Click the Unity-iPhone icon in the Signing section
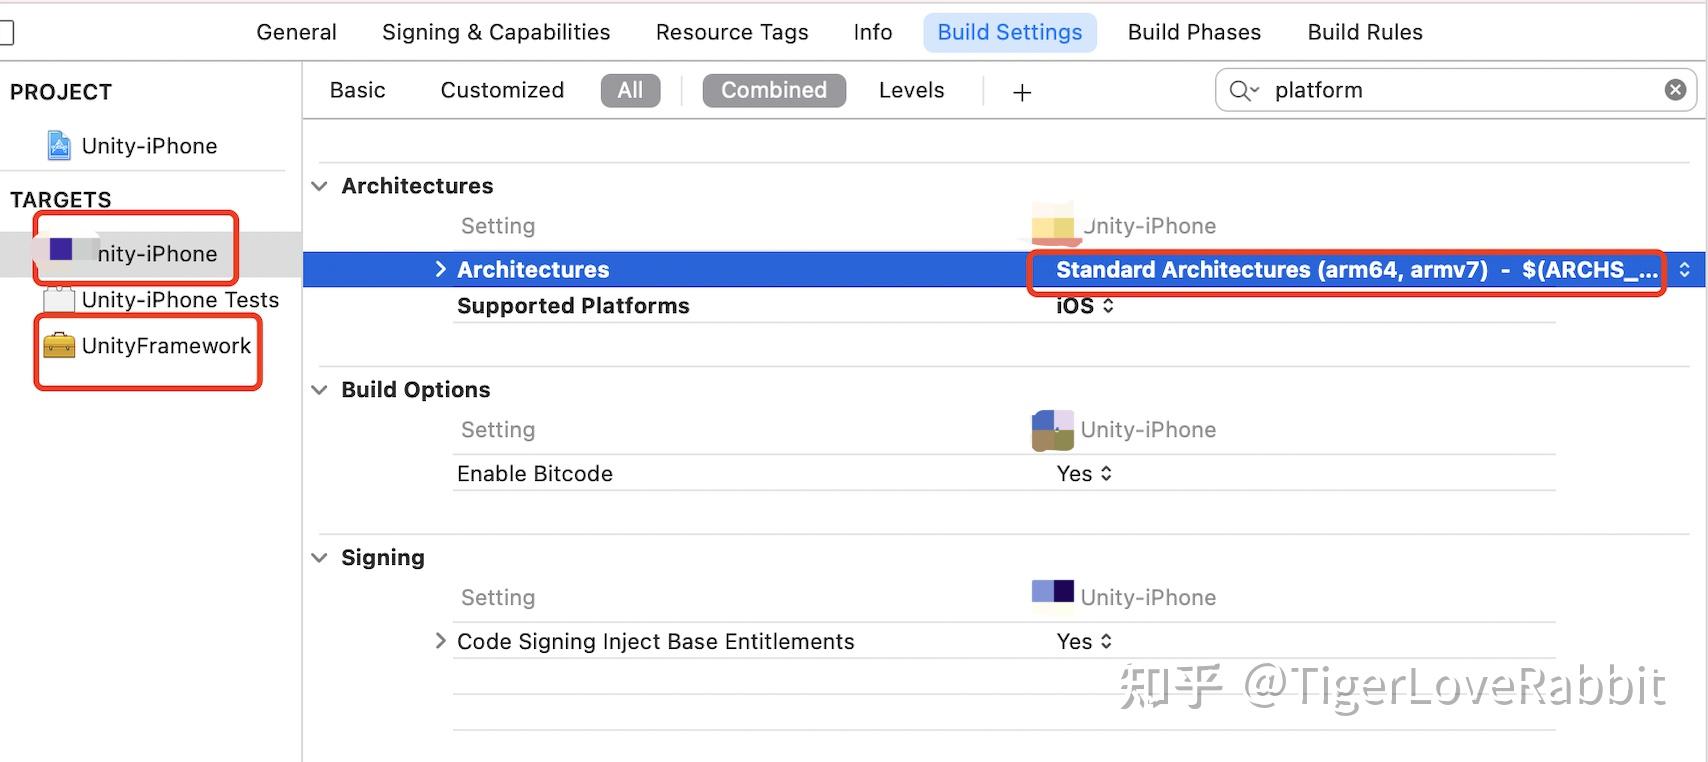This screenshot has height=762, width=1708. point(1051,592)
